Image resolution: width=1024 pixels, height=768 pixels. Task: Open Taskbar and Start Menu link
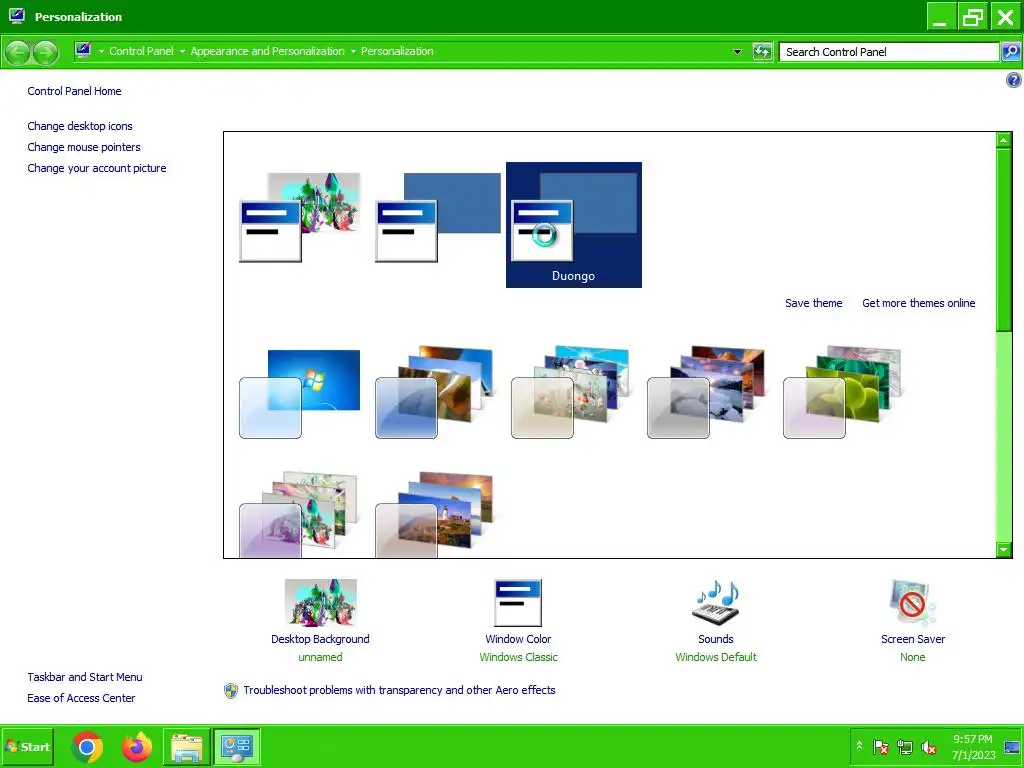(x=85, y=677)
